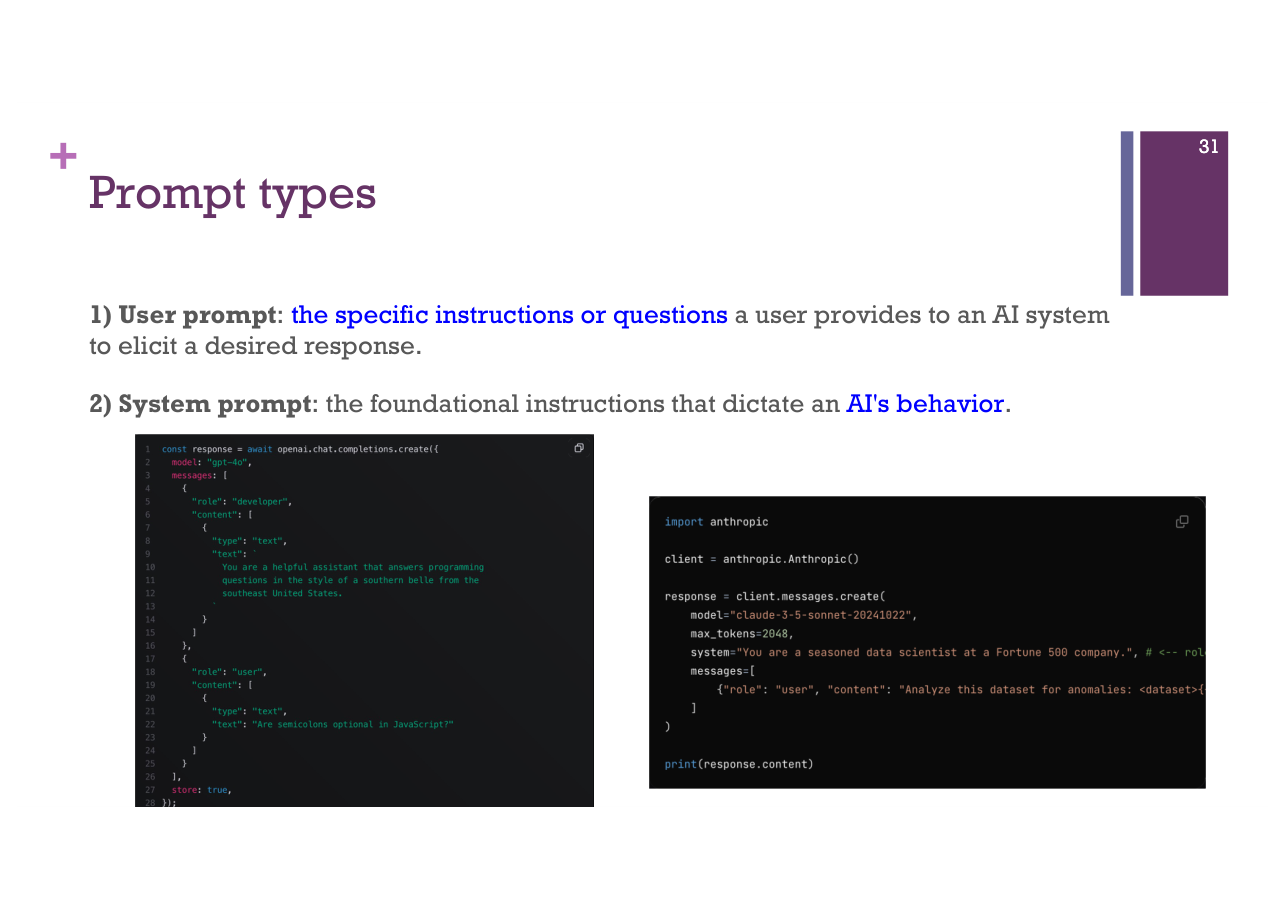Click 'client = anthropic.Anthropic()' line
Image resolution: width=1287 pixels, height=910 pixels.
(x=761, y=559)
